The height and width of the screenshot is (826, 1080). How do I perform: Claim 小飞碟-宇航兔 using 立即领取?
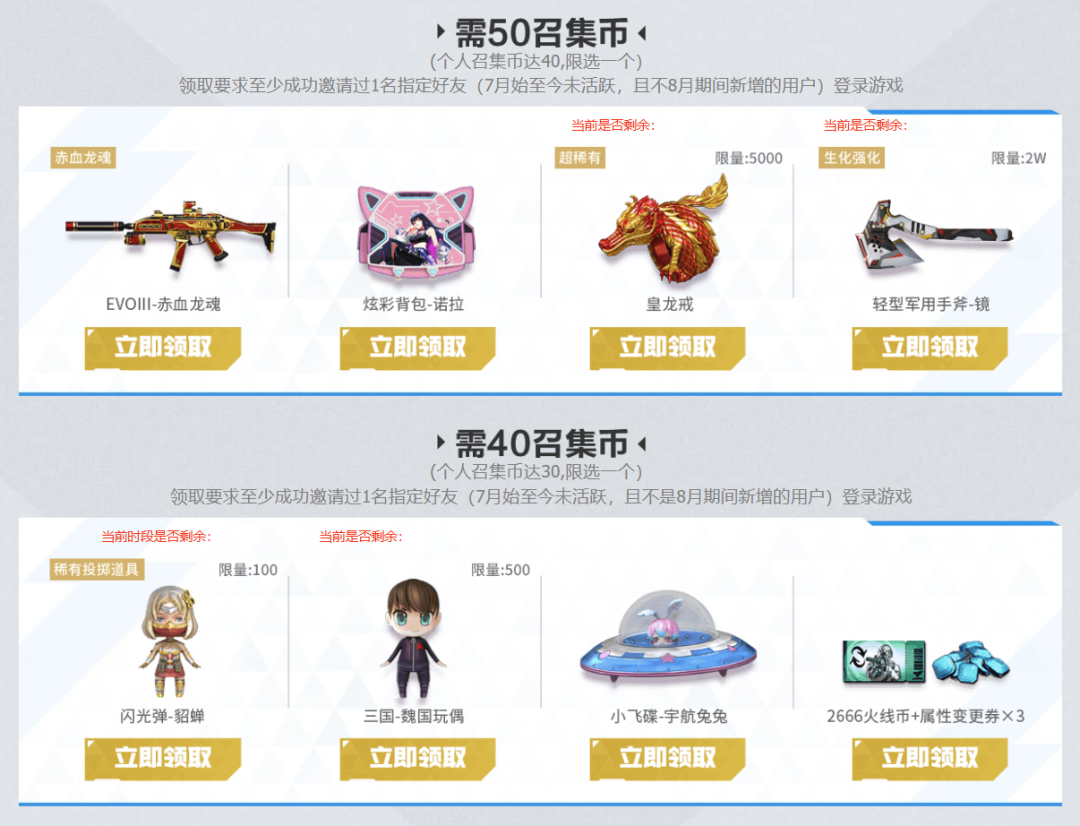click(x=667, y=759)
